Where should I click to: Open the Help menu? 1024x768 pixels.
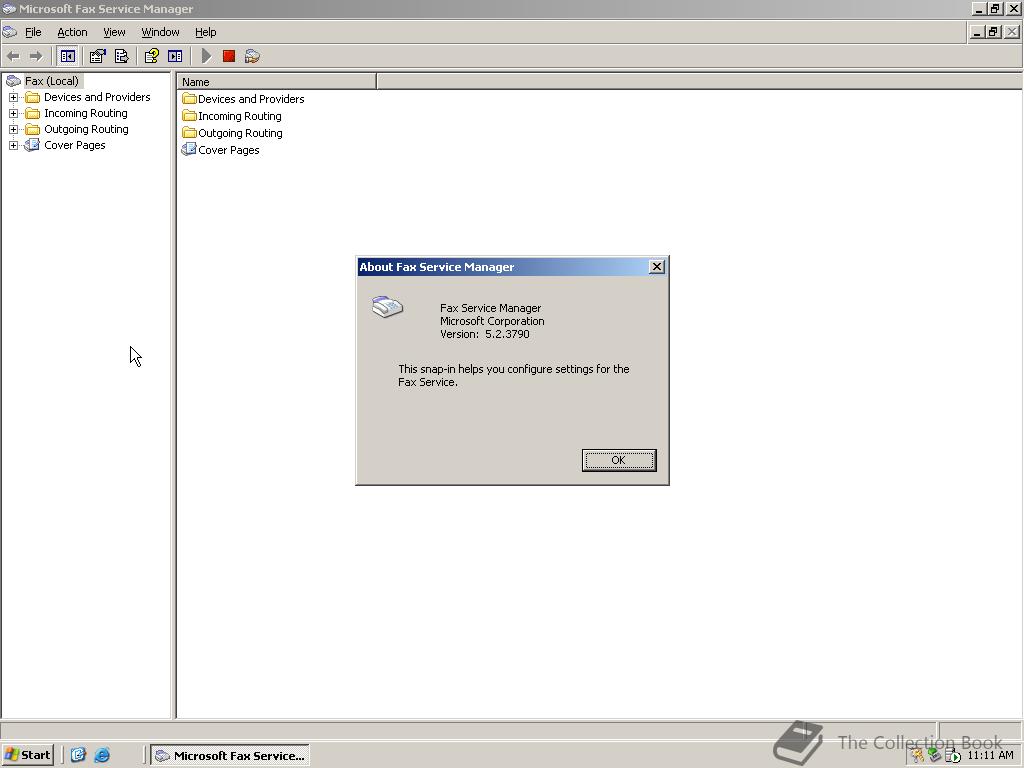(205, 32)
